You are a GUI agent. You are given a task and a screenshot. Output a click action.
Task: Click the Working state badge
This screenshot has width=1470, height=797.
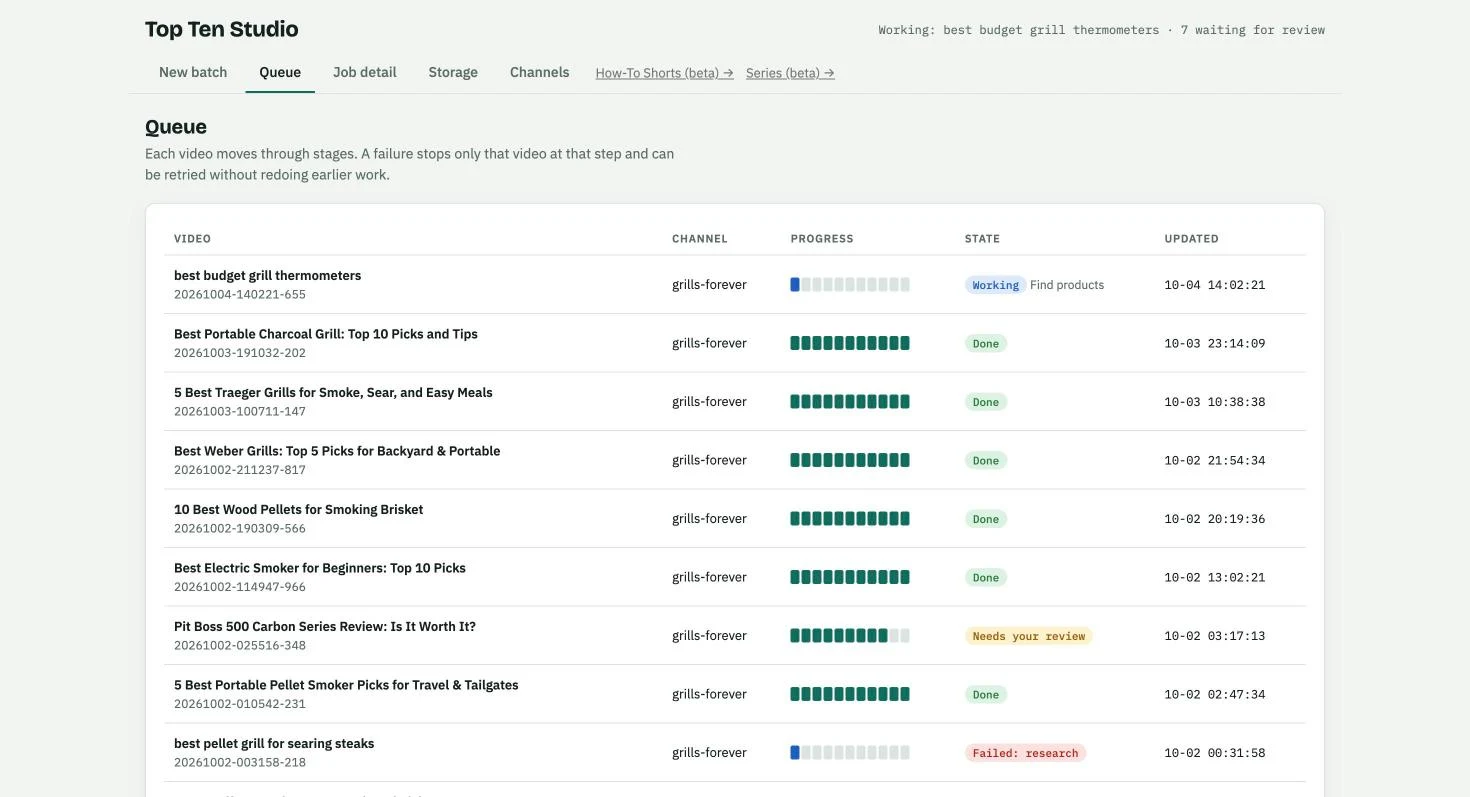pos(995,285)
